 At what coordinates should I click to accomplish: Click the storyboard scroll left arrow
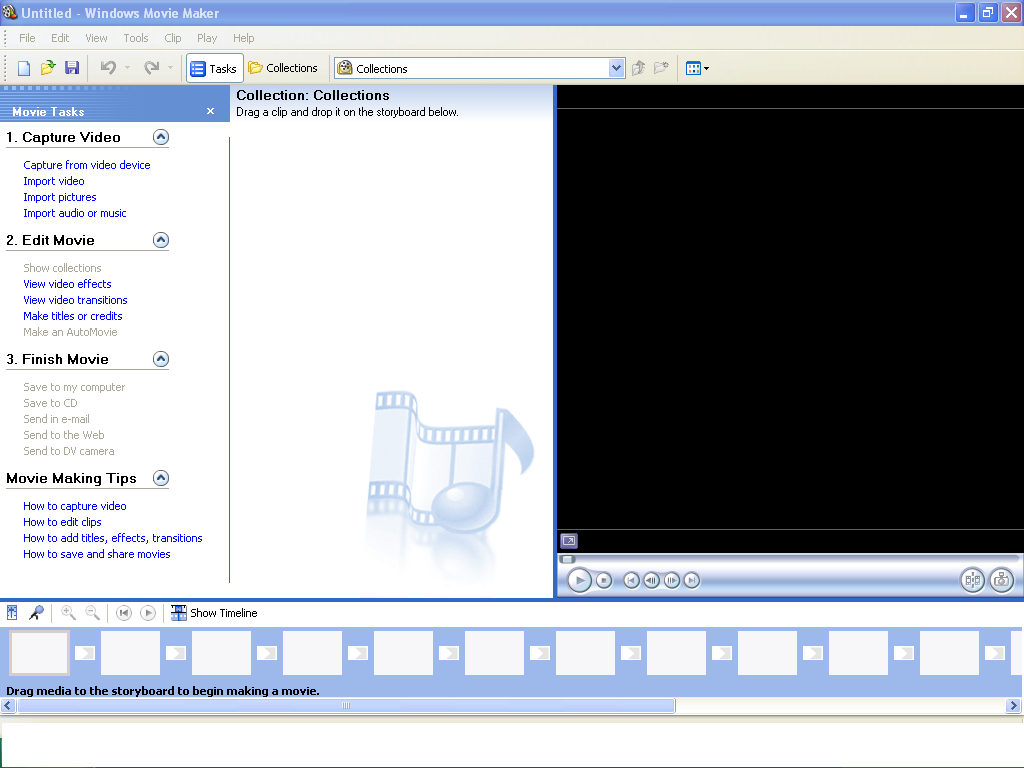(8, 705)
